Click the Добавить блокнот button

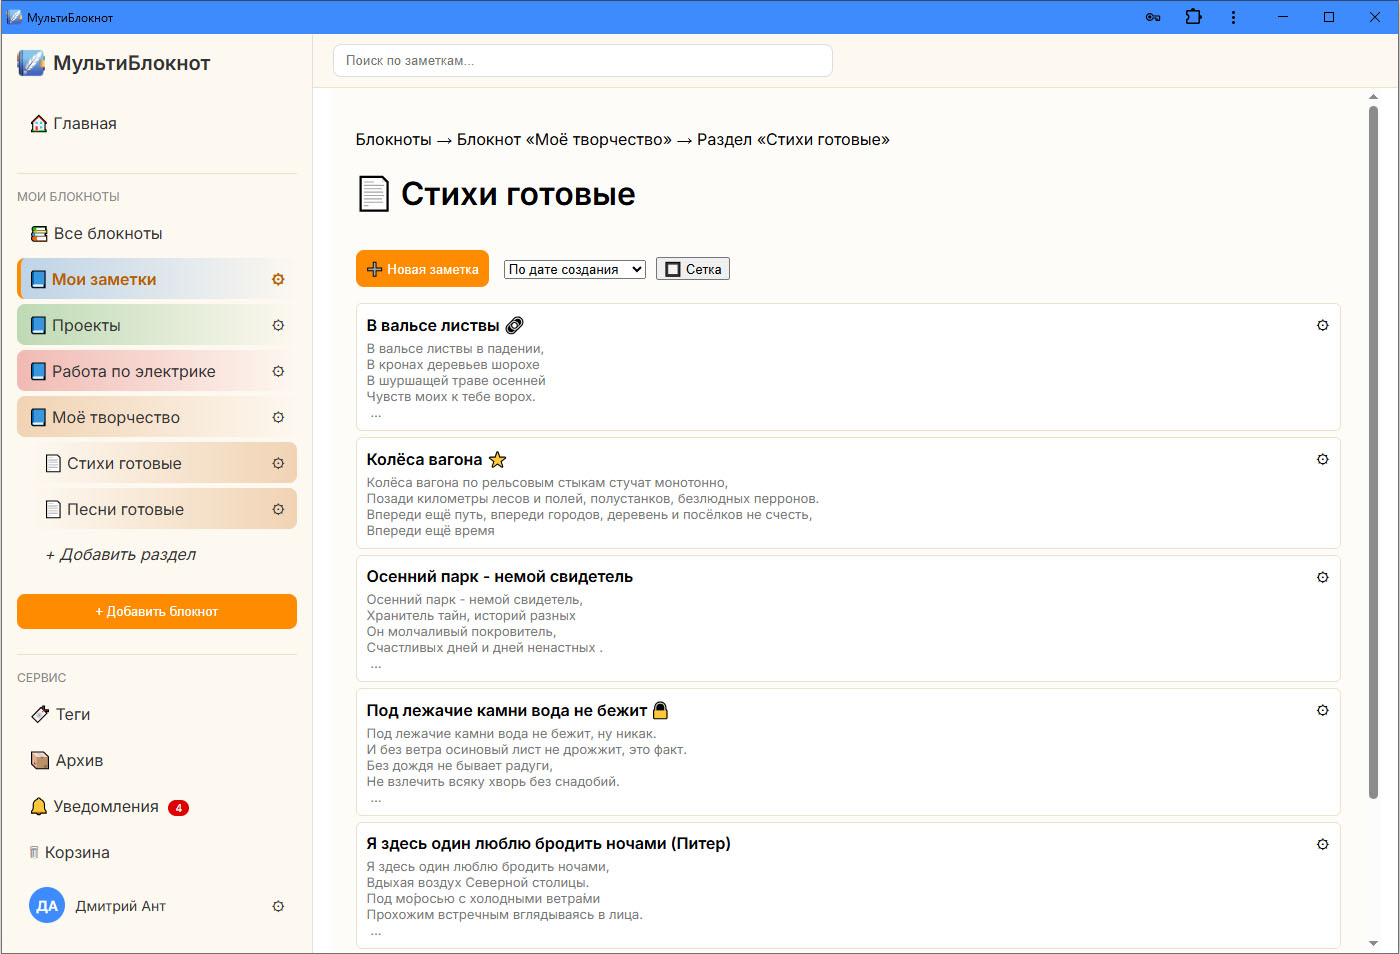coord(157,612)
